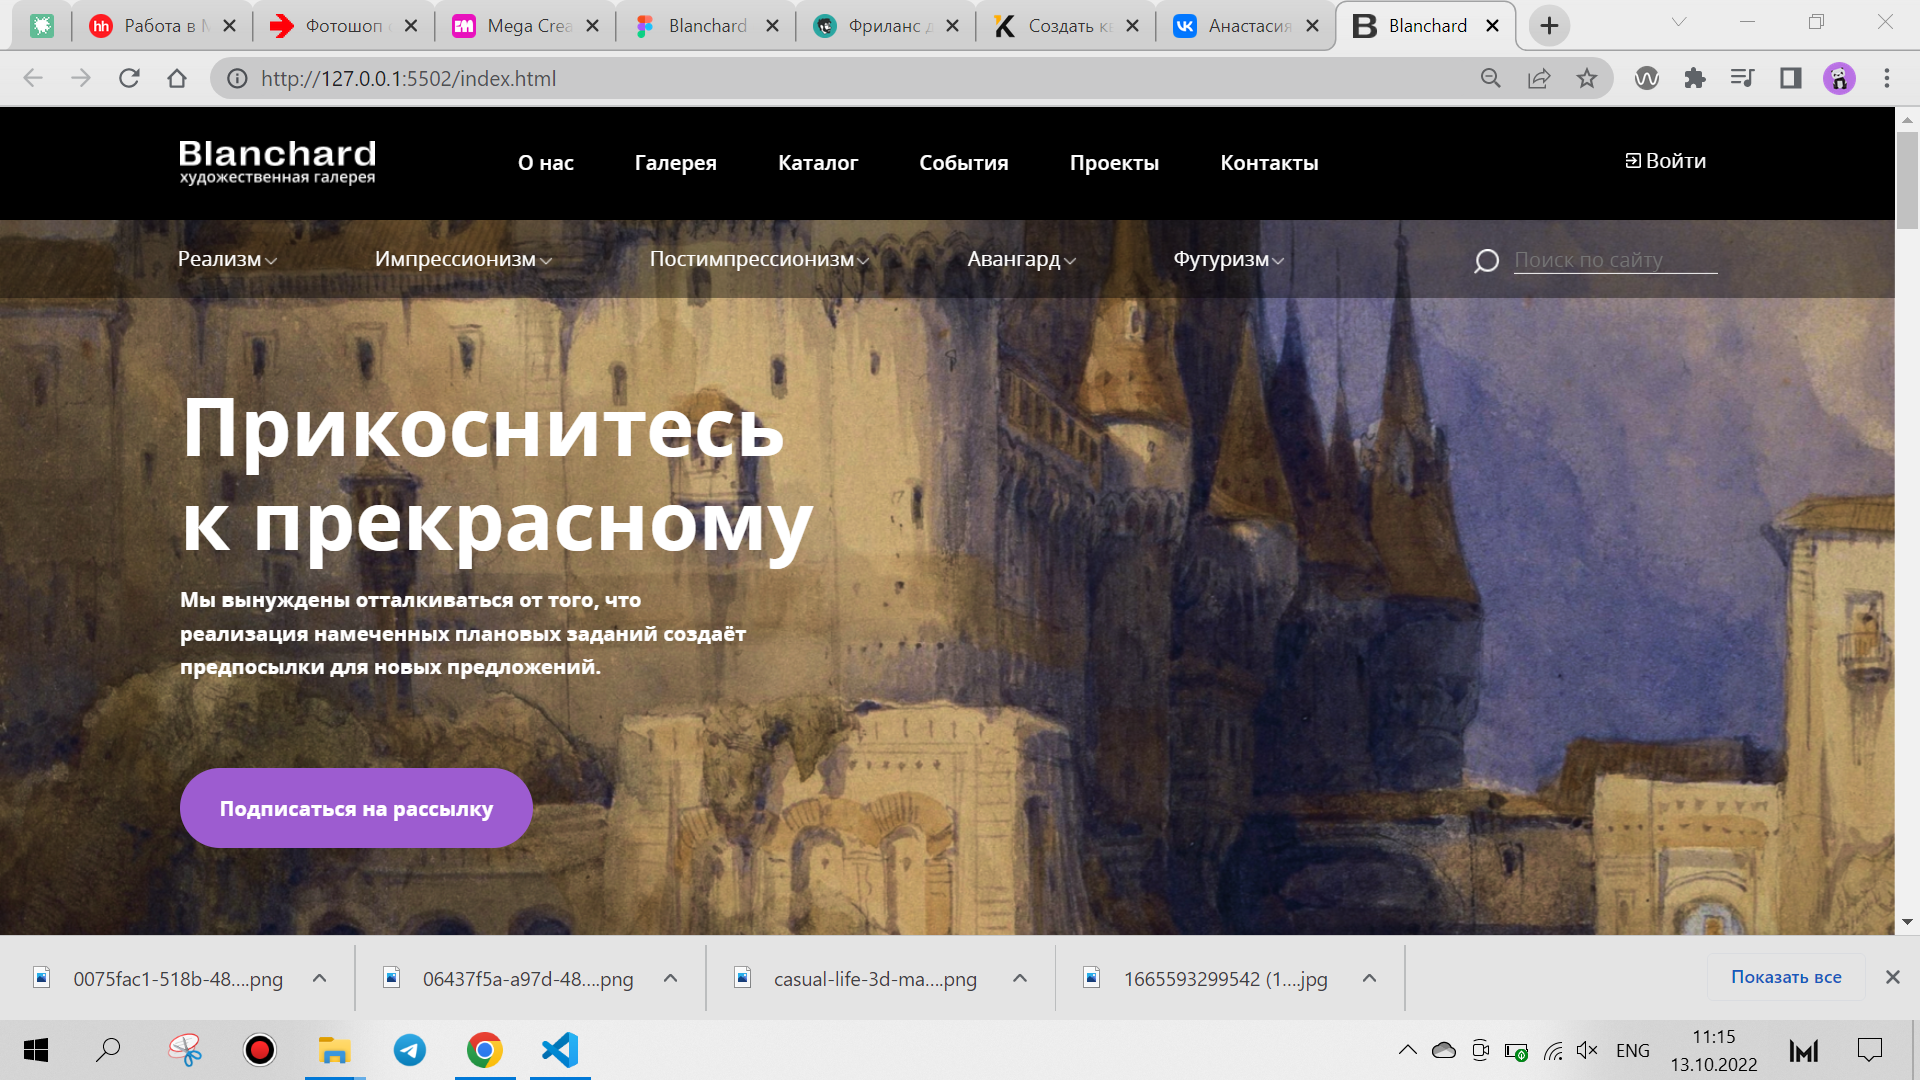
Task: Open the Каталог menu item
Action: [x=818, y=163]
